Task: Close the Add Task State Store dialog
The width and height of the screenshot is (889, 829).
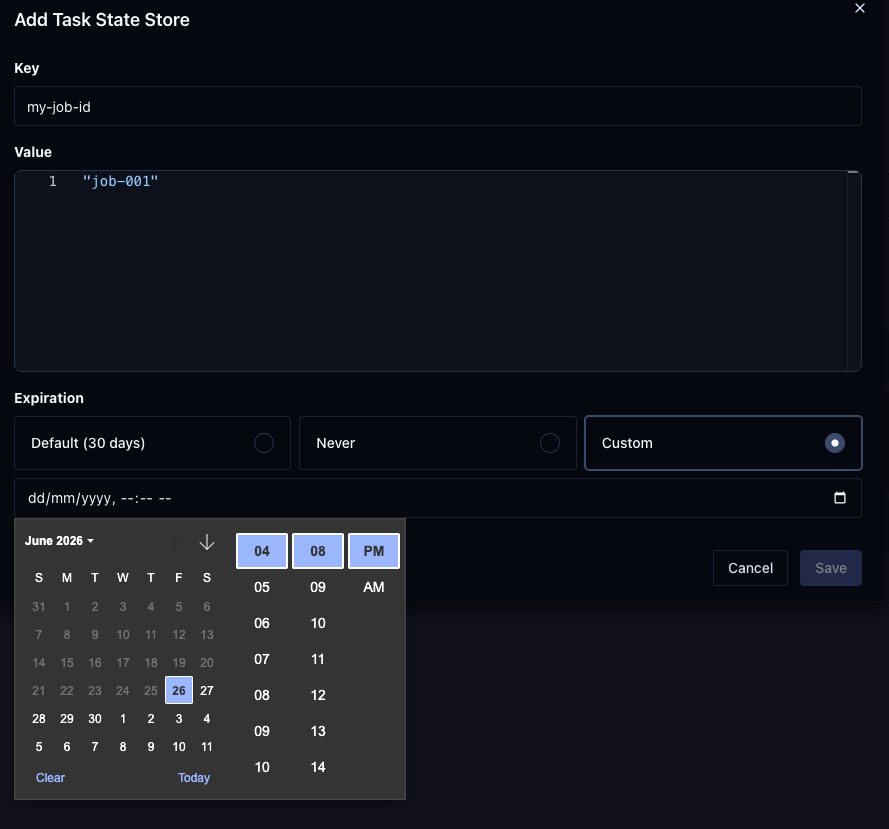Action: pyautogui.click(x=860, y=9)
